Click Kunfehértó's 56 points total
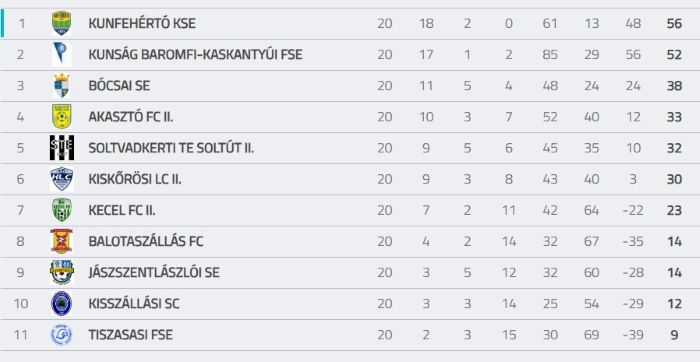Screen dimensions: 700x362 [674, 24]
